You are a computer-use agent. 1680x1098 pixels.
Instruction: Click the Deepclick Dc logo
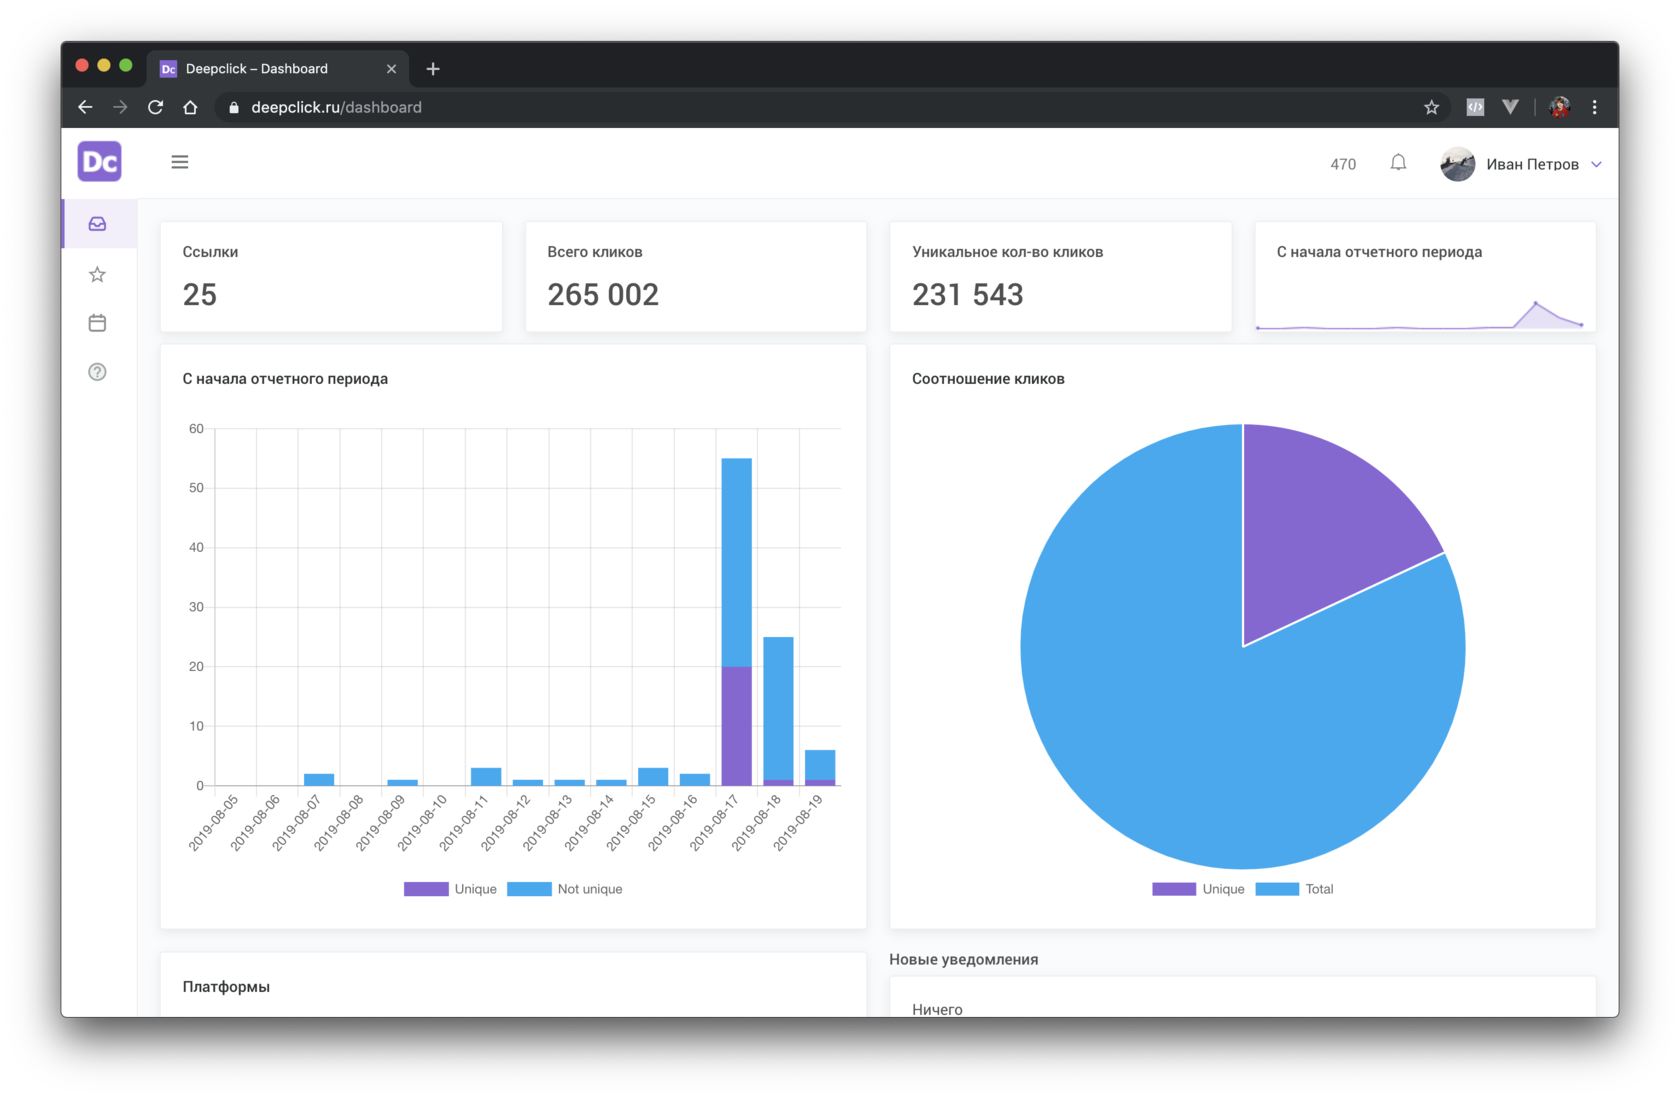click(x=99, y=162)
